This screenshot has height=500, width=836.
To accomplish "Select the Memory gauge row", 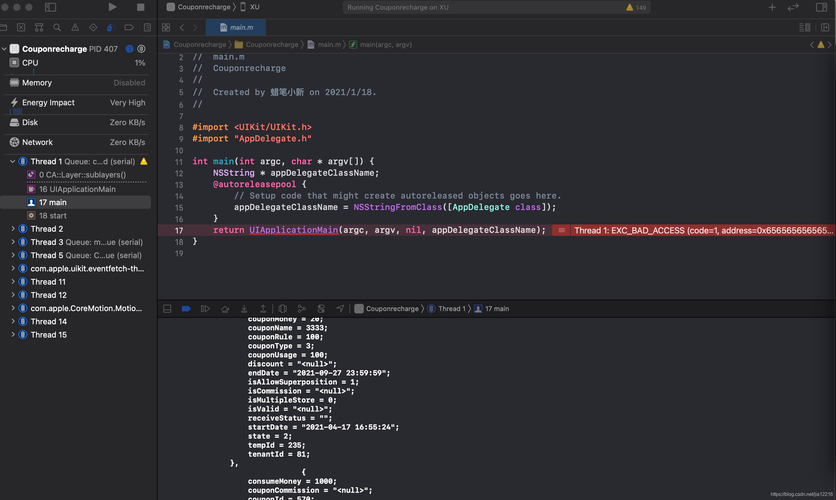I will (77, 83).
